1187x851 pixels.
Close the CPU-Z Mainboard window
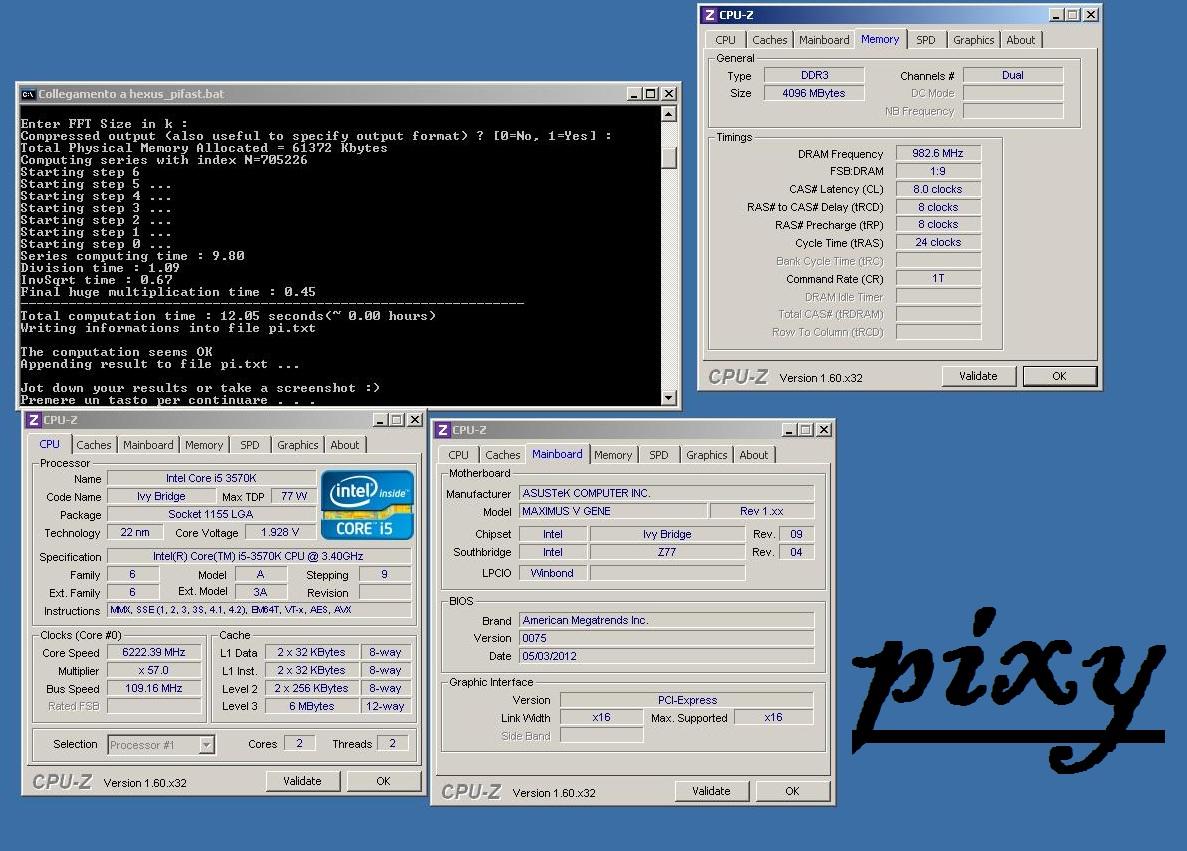click(824, 430)
